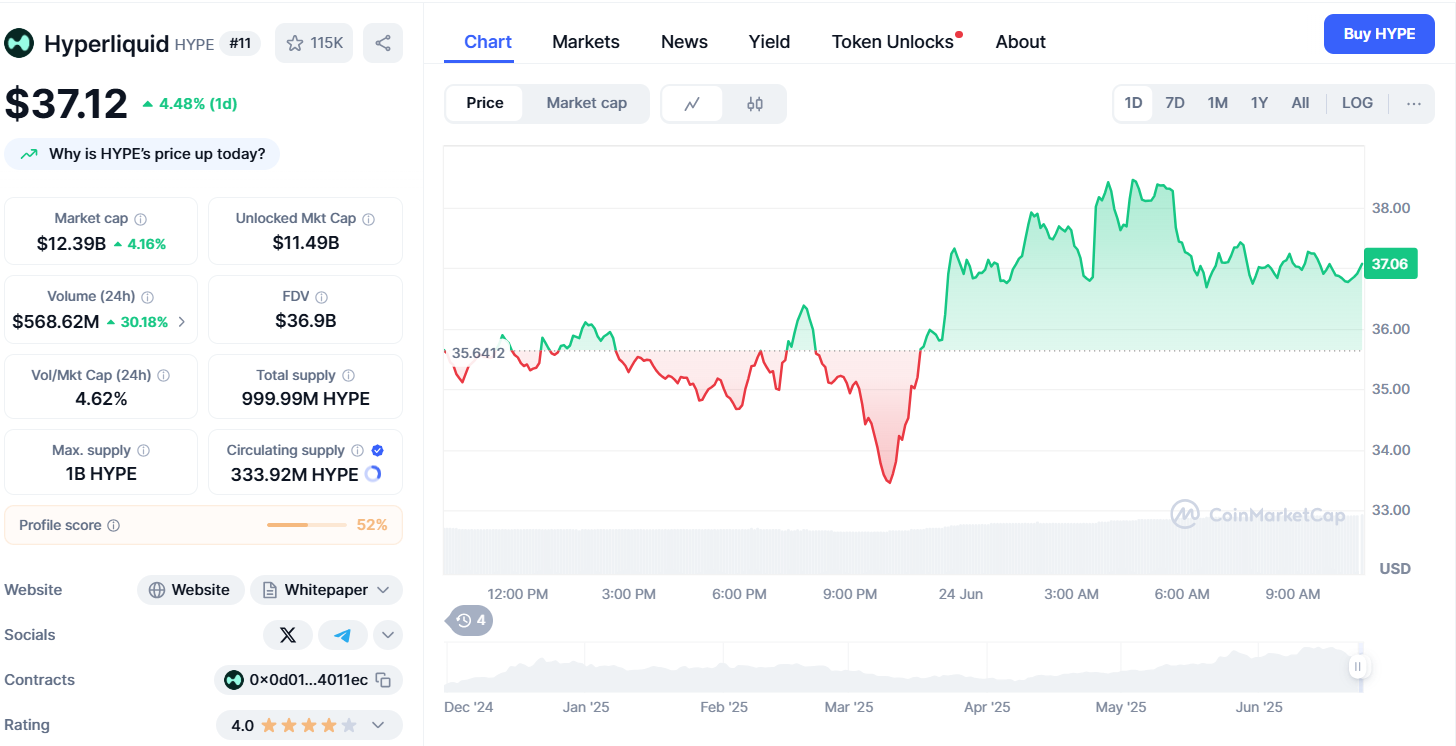1456x746 pixels.
Task: Set chart range to 1D
Action: [x=1133, y=103]
